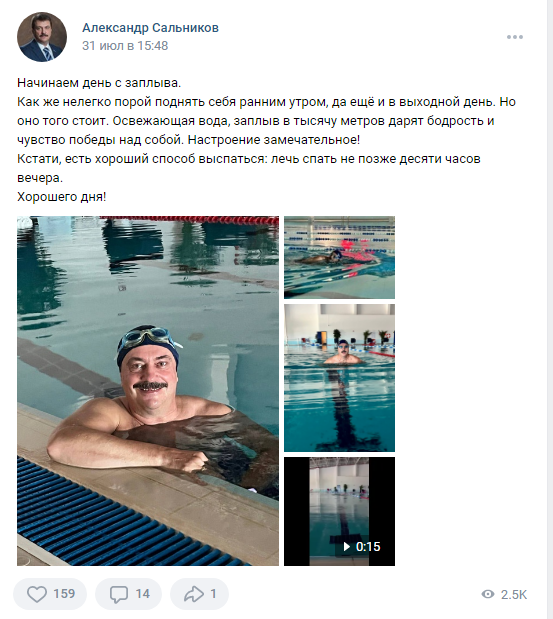Open Александр Сальников profile avatar
This screenshot has width=553, height=619.
42,37
